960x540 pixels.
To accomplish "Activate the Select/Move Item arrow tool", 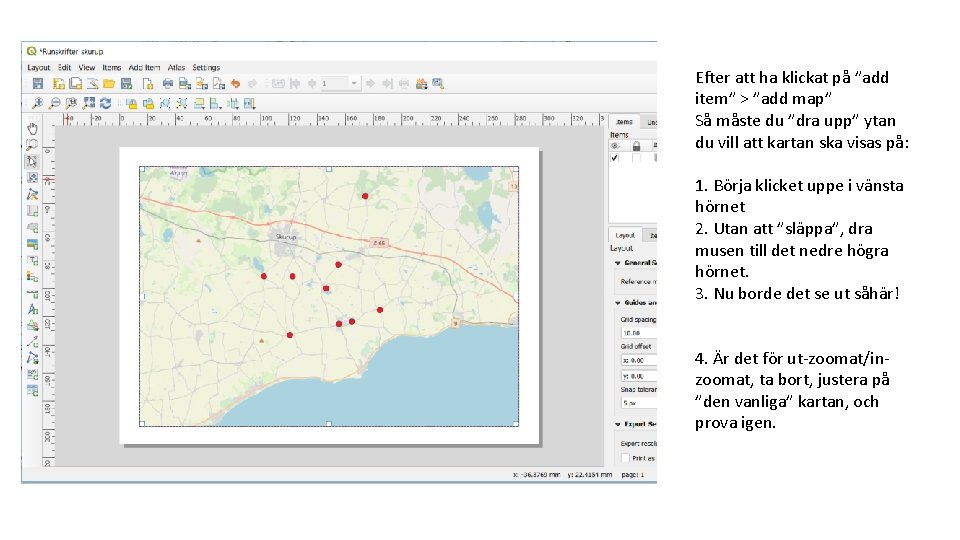I will (32, 161).
